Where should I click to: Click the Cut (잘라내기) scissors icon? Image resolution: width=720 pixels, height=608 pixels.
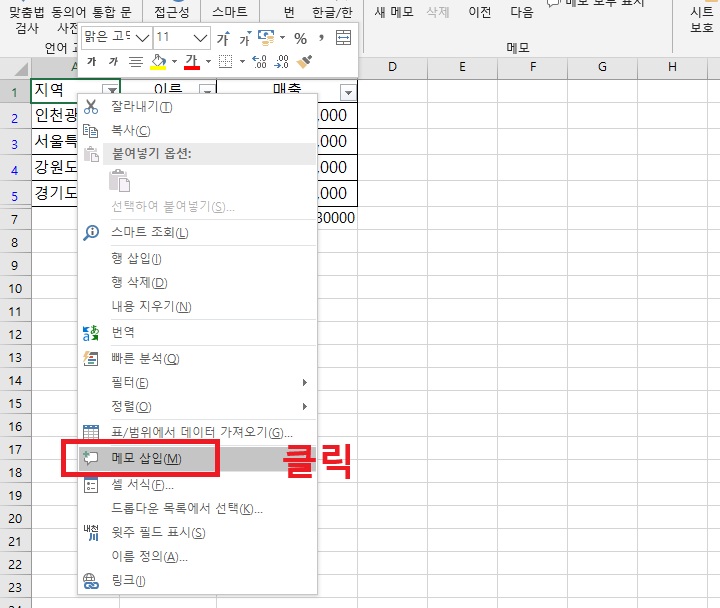(91, 107)
